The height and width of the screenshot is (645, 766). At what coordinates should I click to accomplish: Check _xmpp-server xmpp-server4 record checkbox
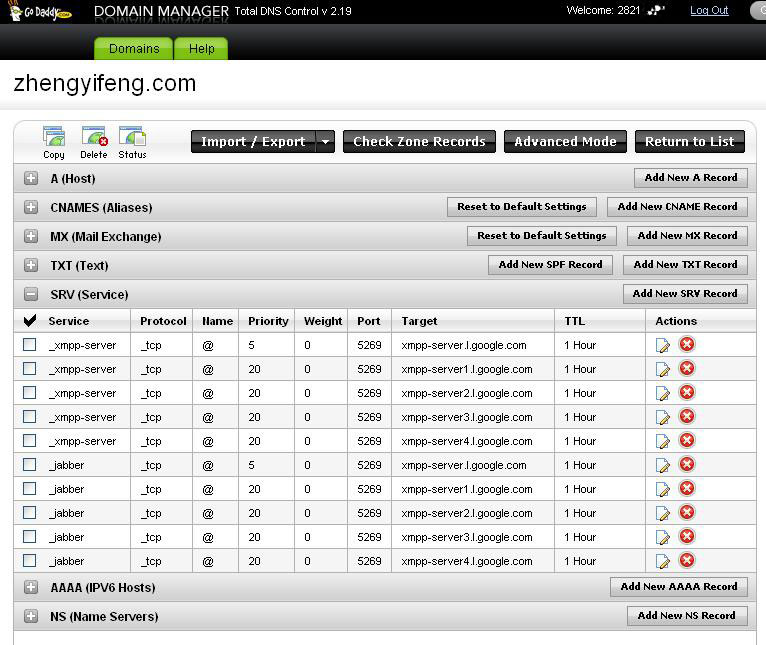[30, 441]
